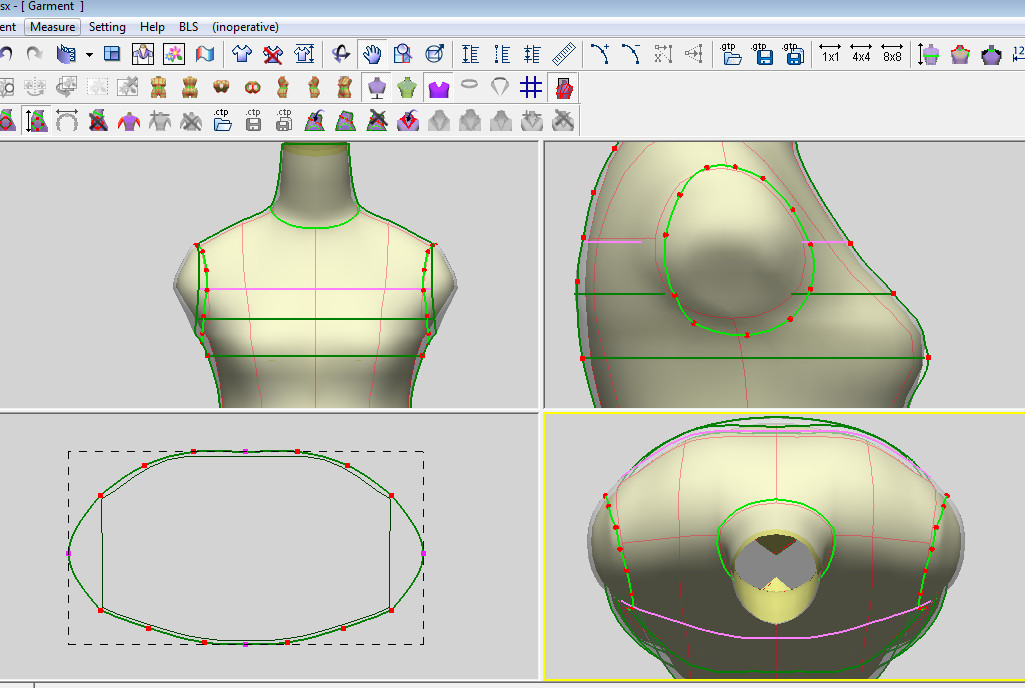1025x688 pixels.
Task: Select the 4x4 grid size button
Action: coord(860,54)
